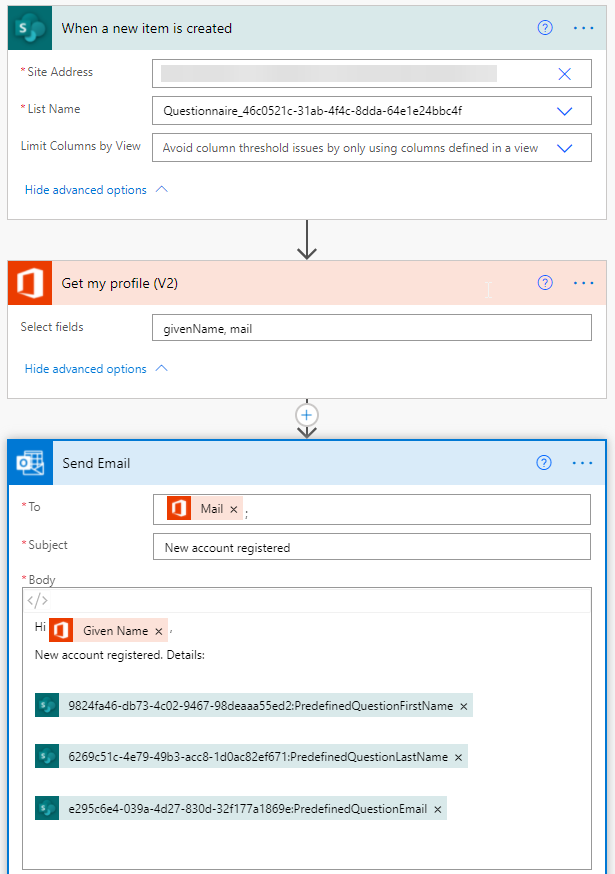Viewport: 615px width, 874px height.
Task: Click the Select fields input box
Action: pos(371,328)
